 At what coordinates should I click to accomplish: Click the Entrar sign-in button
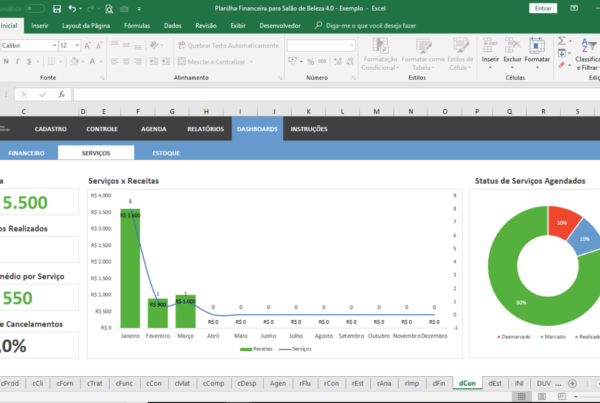[x=543, y=8]
